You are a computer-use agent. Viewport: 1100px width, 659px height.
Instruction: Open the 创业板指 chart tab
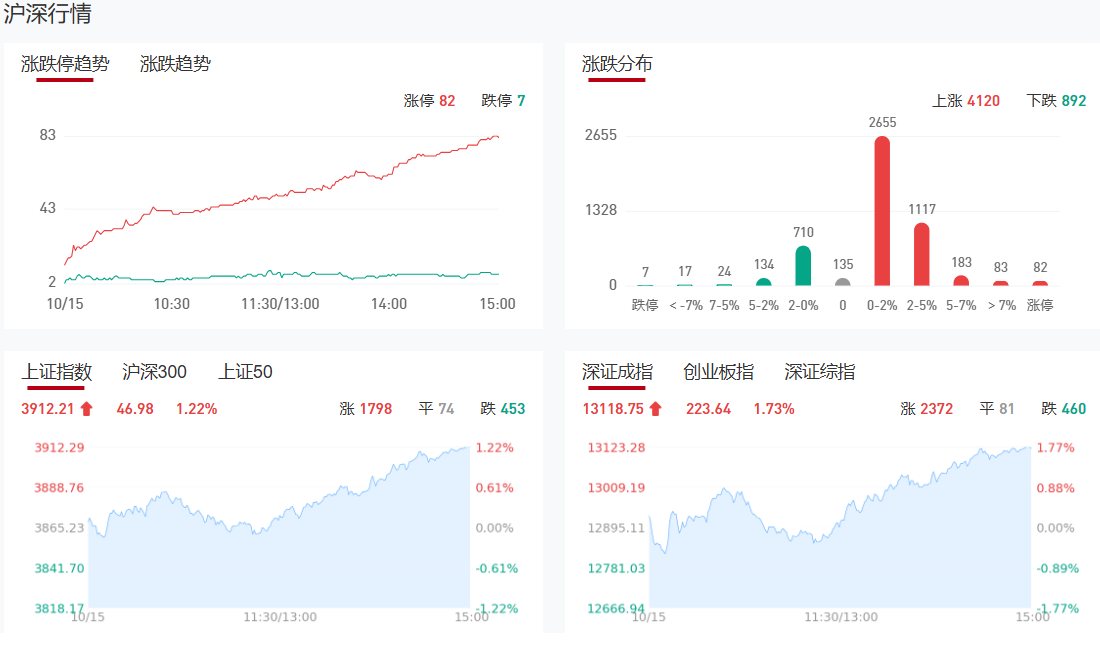(x=718, y=372)
